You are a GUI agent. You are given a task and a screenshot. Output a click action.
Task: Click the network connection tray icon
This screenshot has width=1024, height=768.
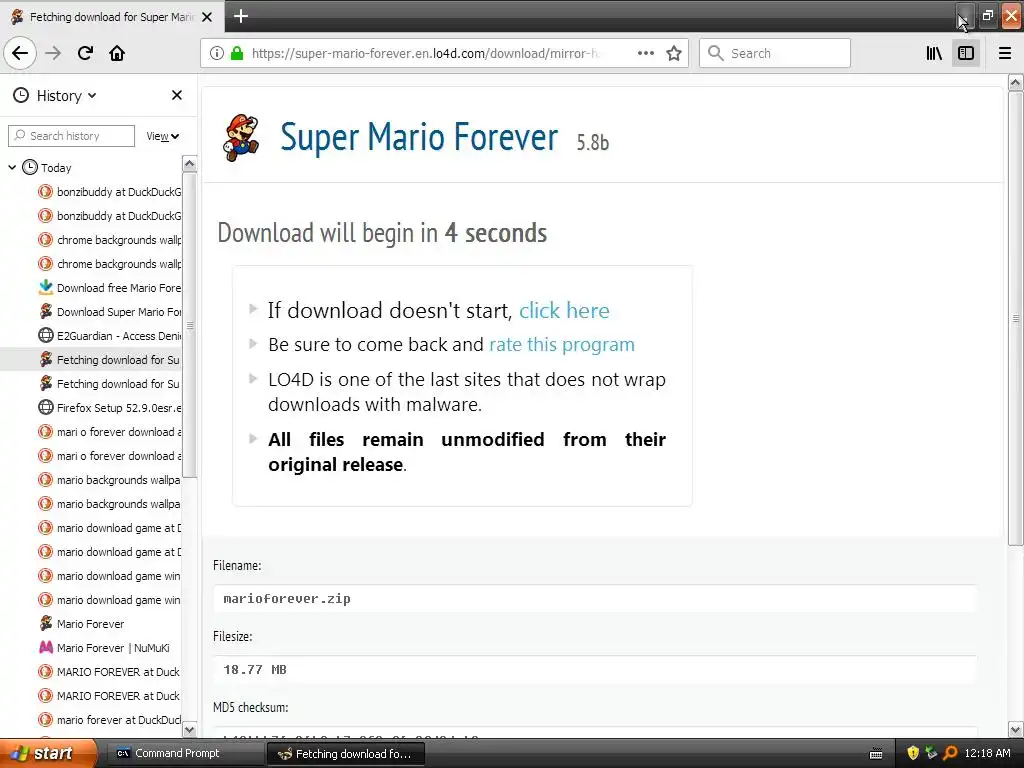tap(932, 753)
